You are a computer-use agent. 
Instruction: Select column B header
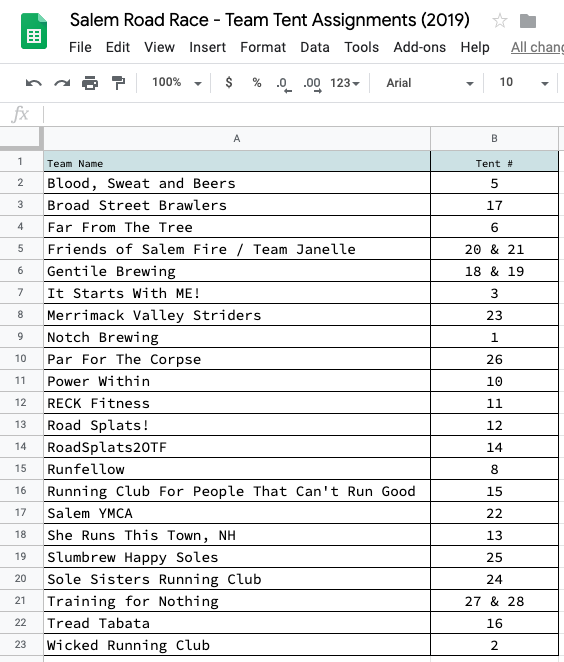click(x=494, y=138)
